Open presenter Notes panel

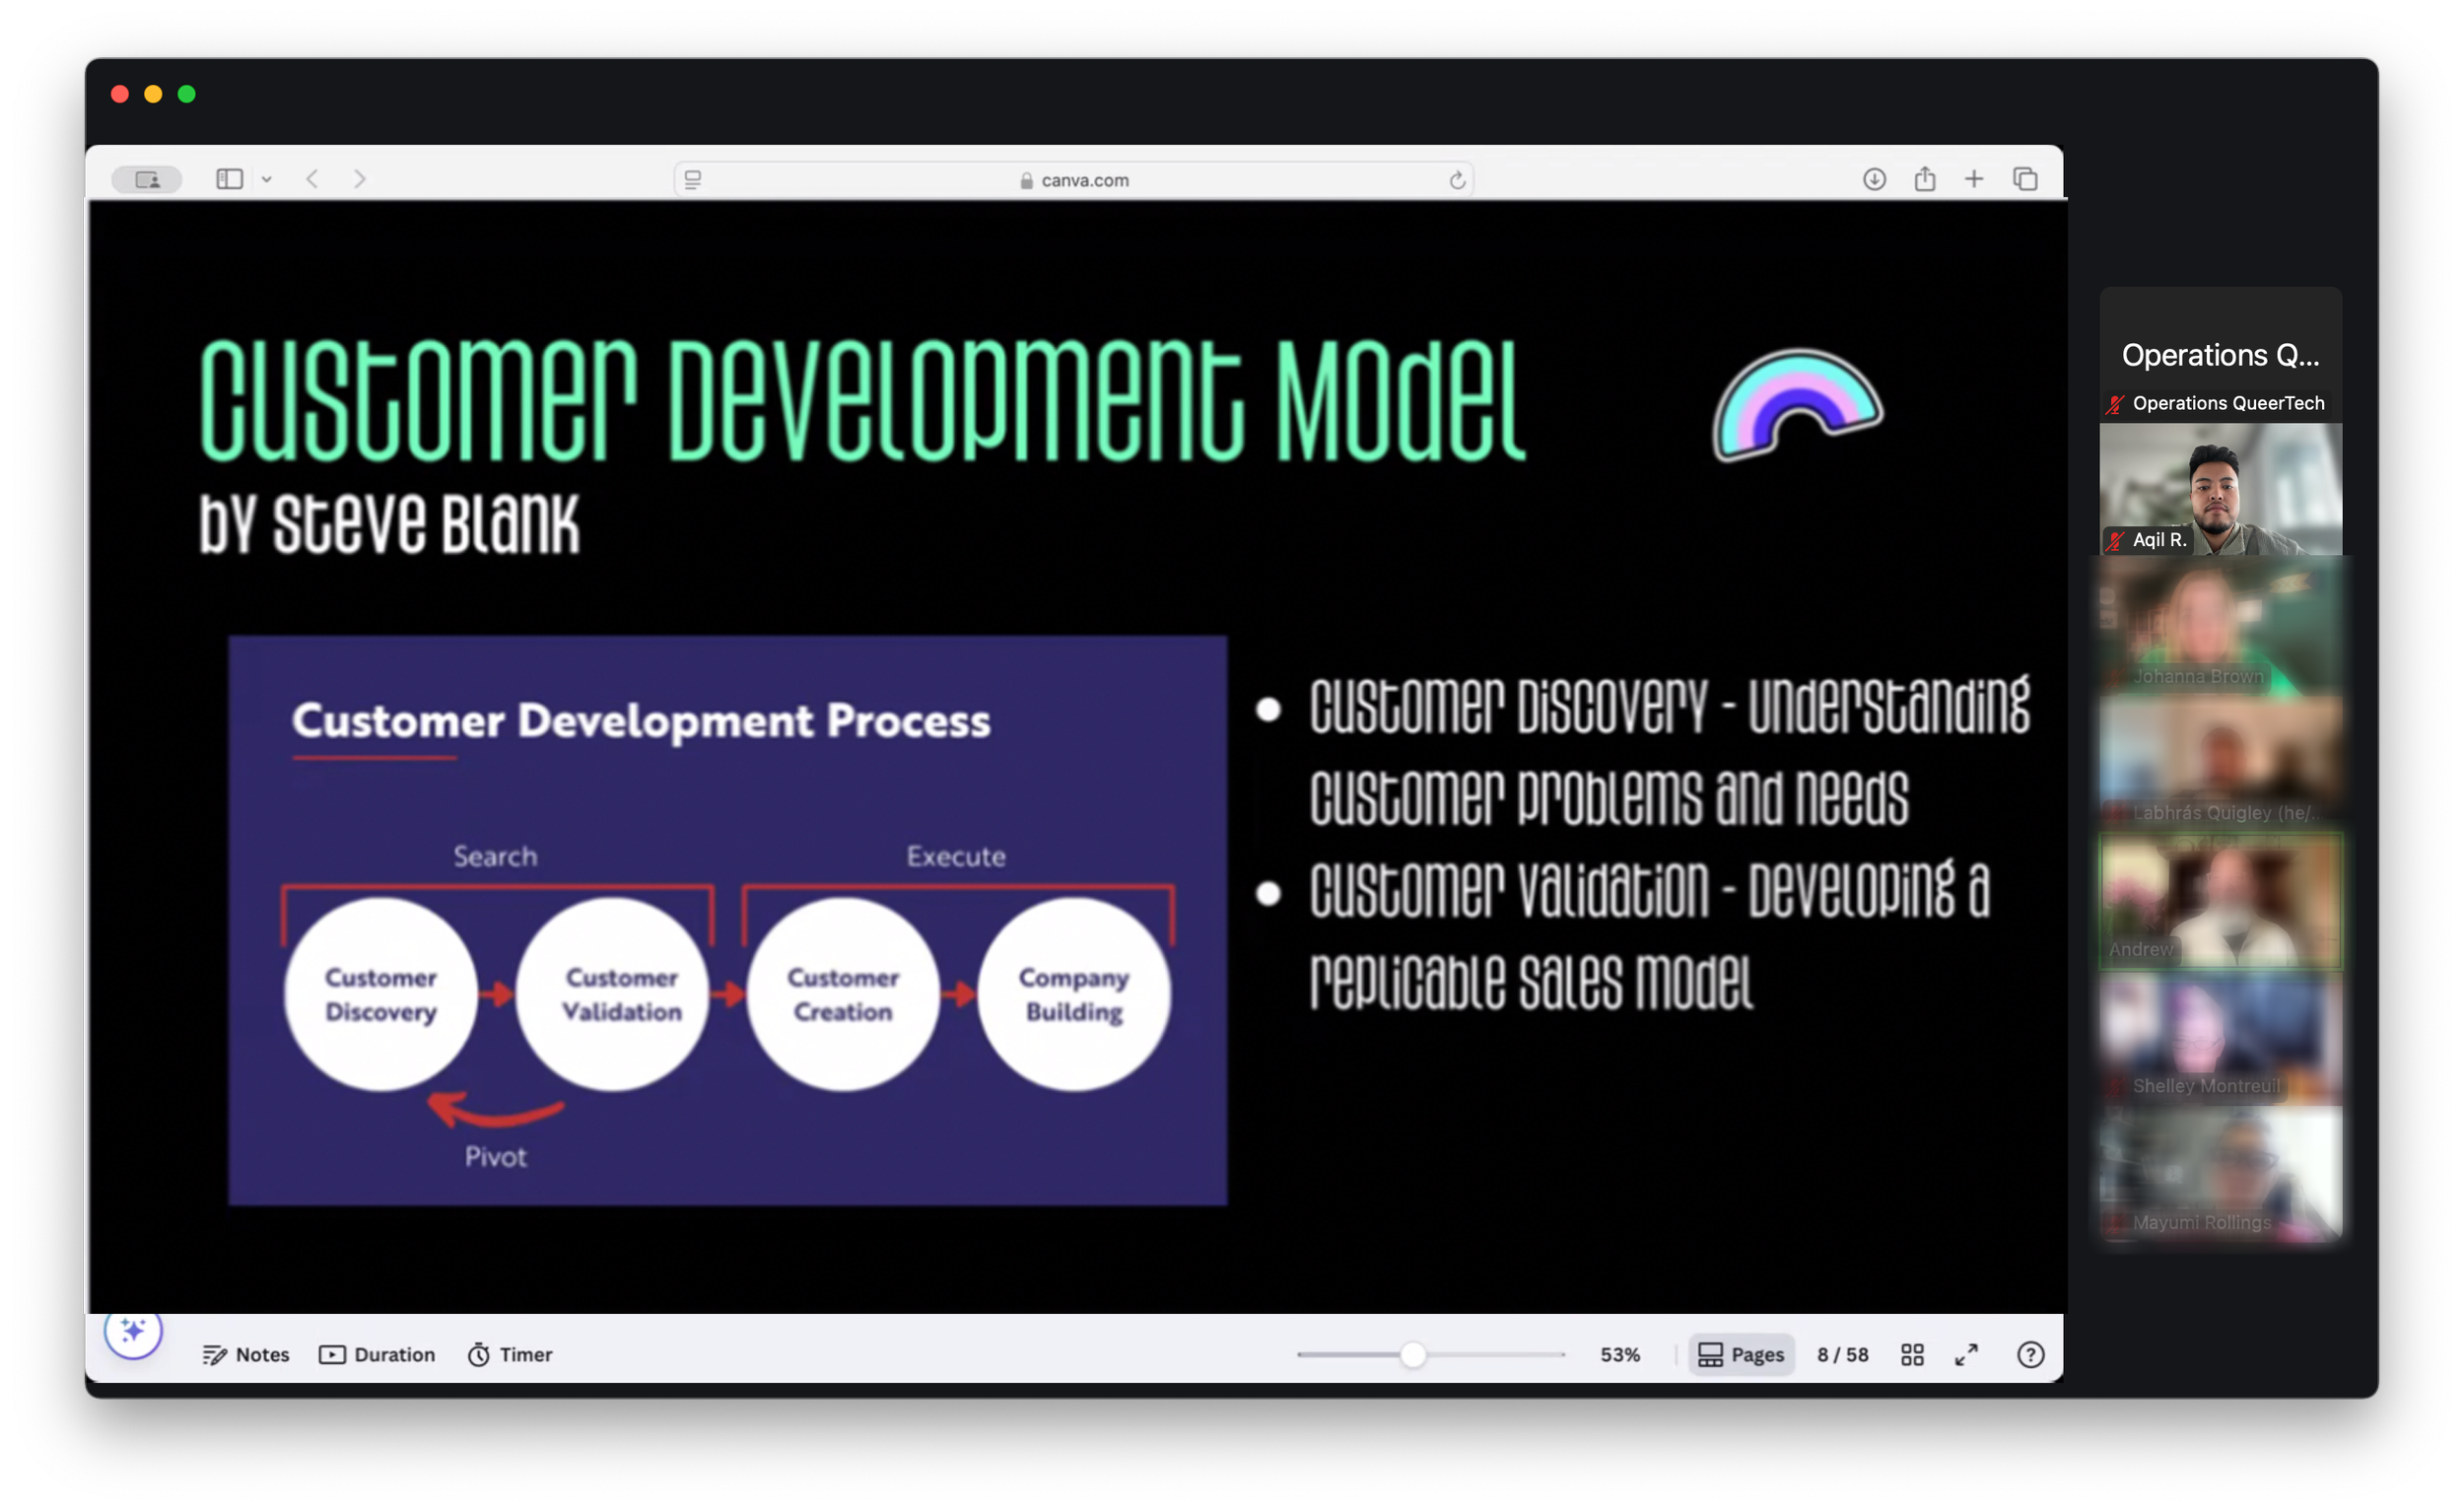click(245, 1354)
